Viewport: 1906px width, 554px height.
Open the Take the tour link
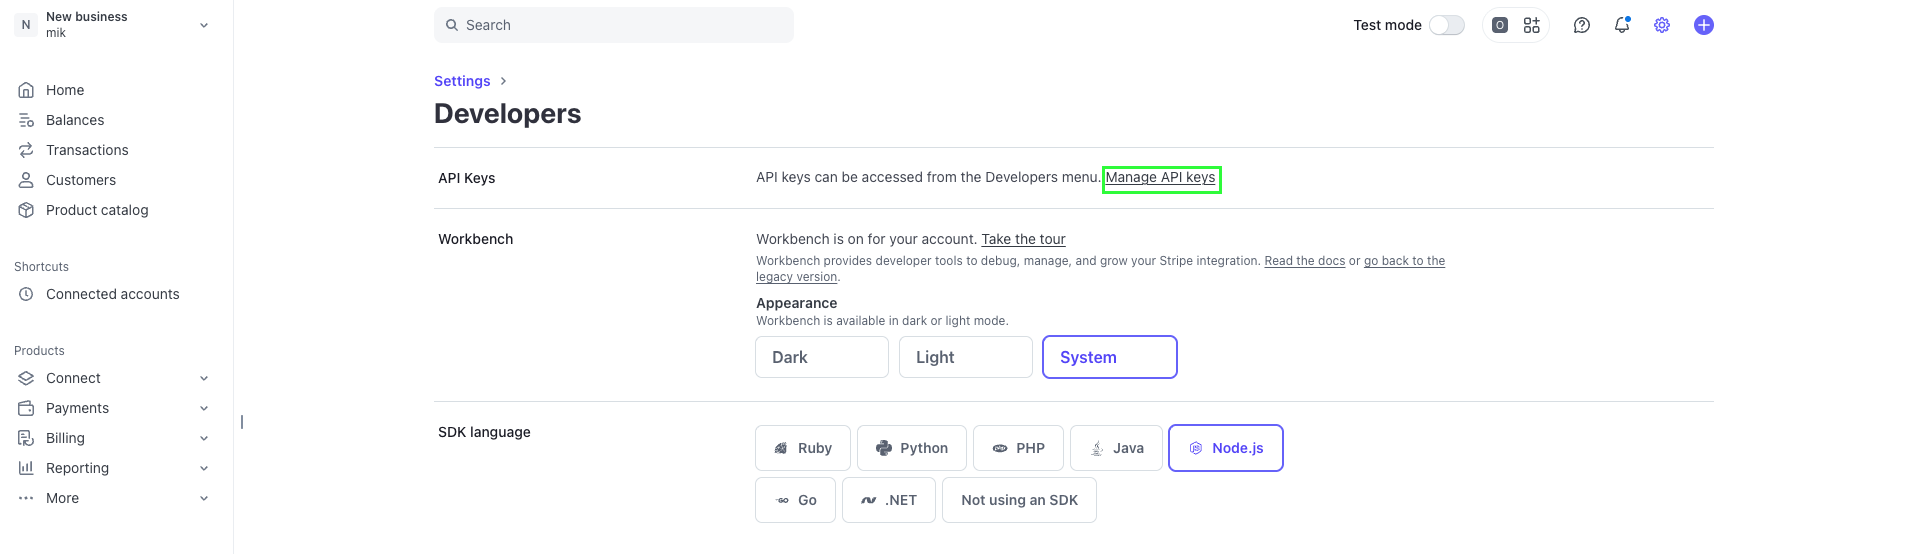point(1023,239)
